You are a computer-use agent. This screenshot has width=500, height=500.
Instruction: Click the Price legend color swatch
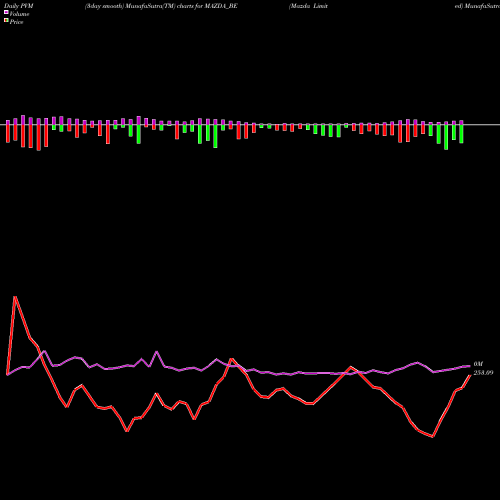click(6, 21)
